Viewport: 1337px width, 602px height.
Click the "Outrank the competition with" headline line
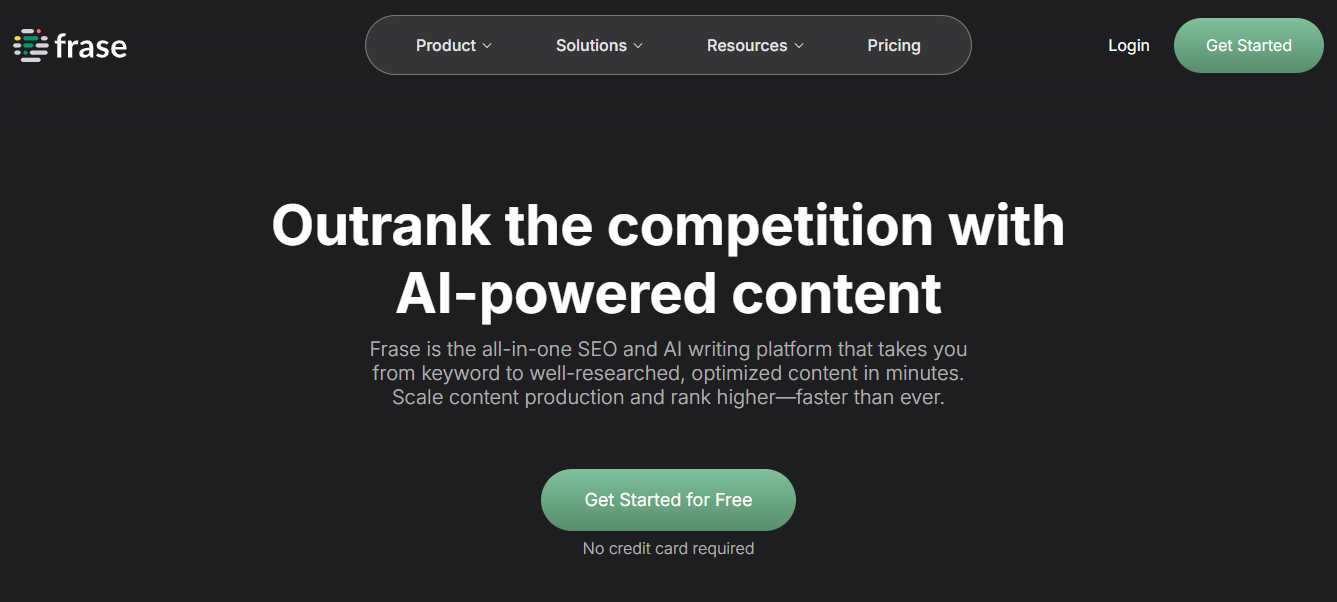click(x=668, y=225)
